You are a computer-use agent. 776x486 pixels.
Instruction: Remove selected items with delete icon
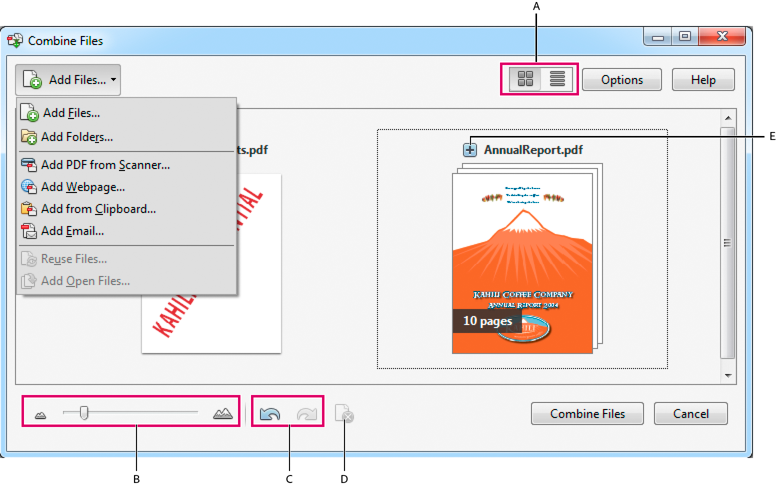tap(344, 413)
